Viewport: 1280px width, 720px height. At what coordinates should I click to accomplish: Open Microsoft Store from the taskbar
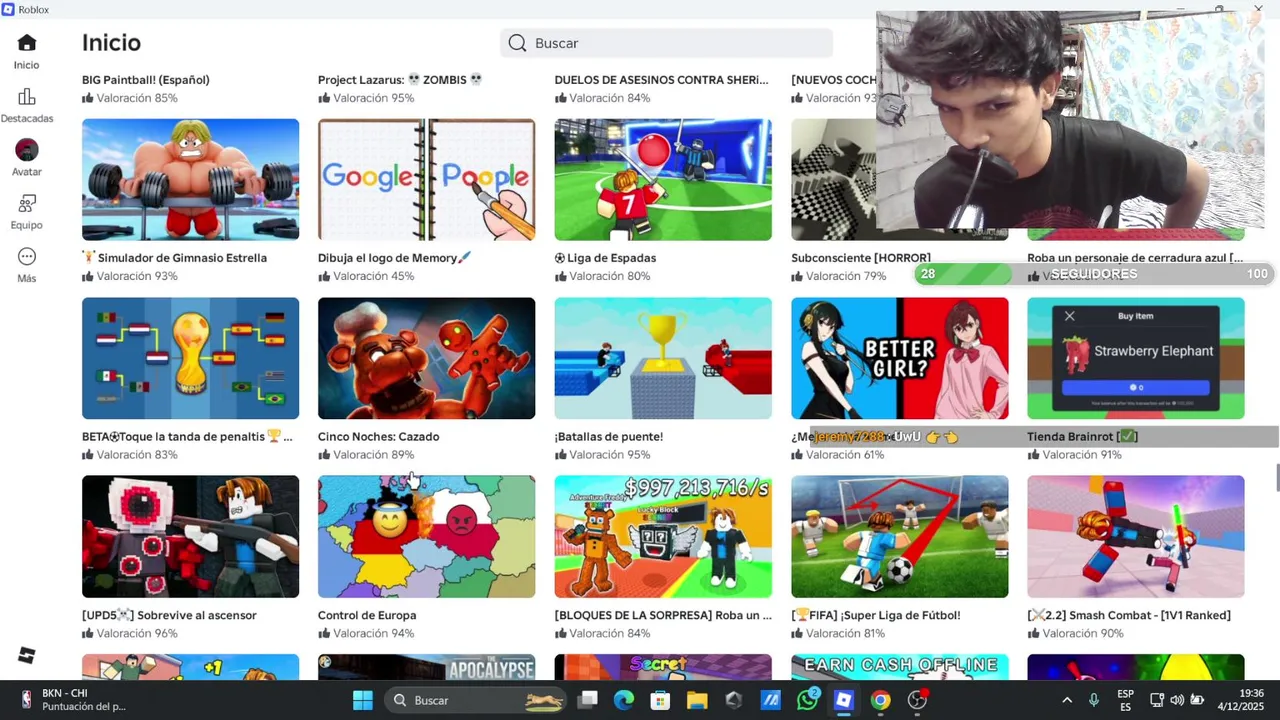pyautogui.click(x=660, y=700)
